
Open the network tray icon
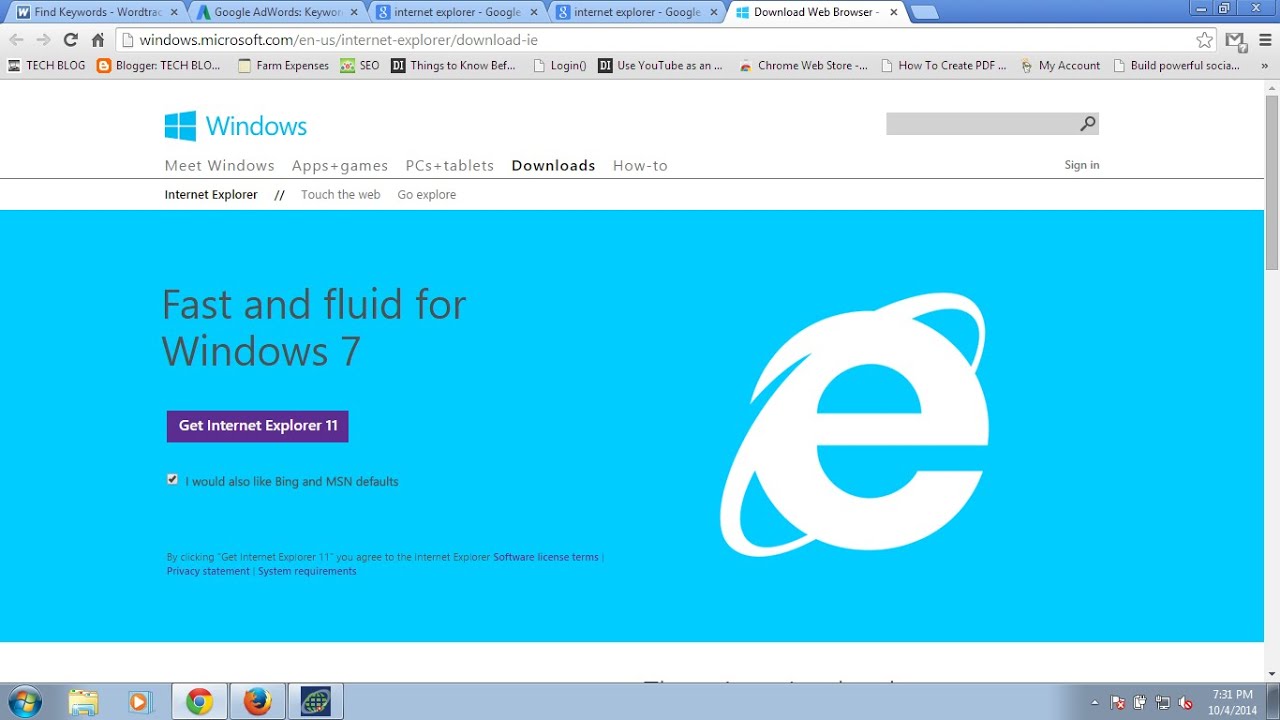(x=1163, y=703)
